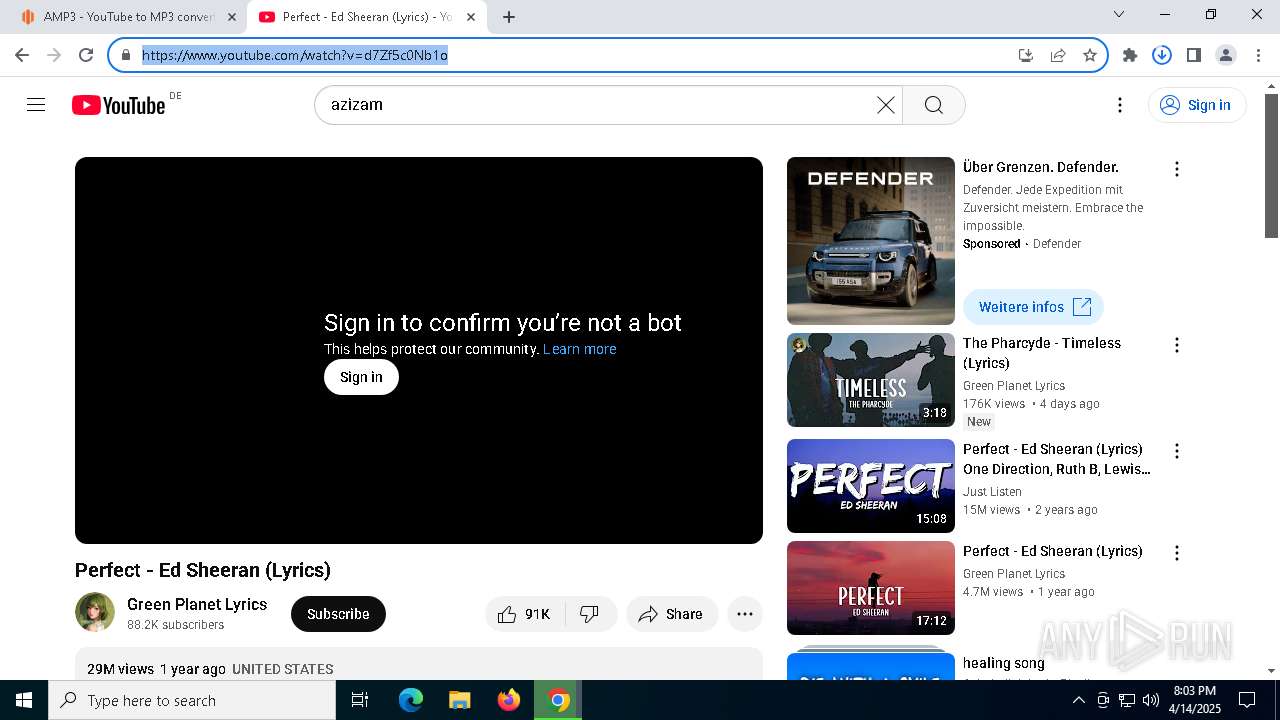1280x720 pixels.
Task: Show hidden system tray icons
Action: pyautogui.click(x=1078, y=700)
